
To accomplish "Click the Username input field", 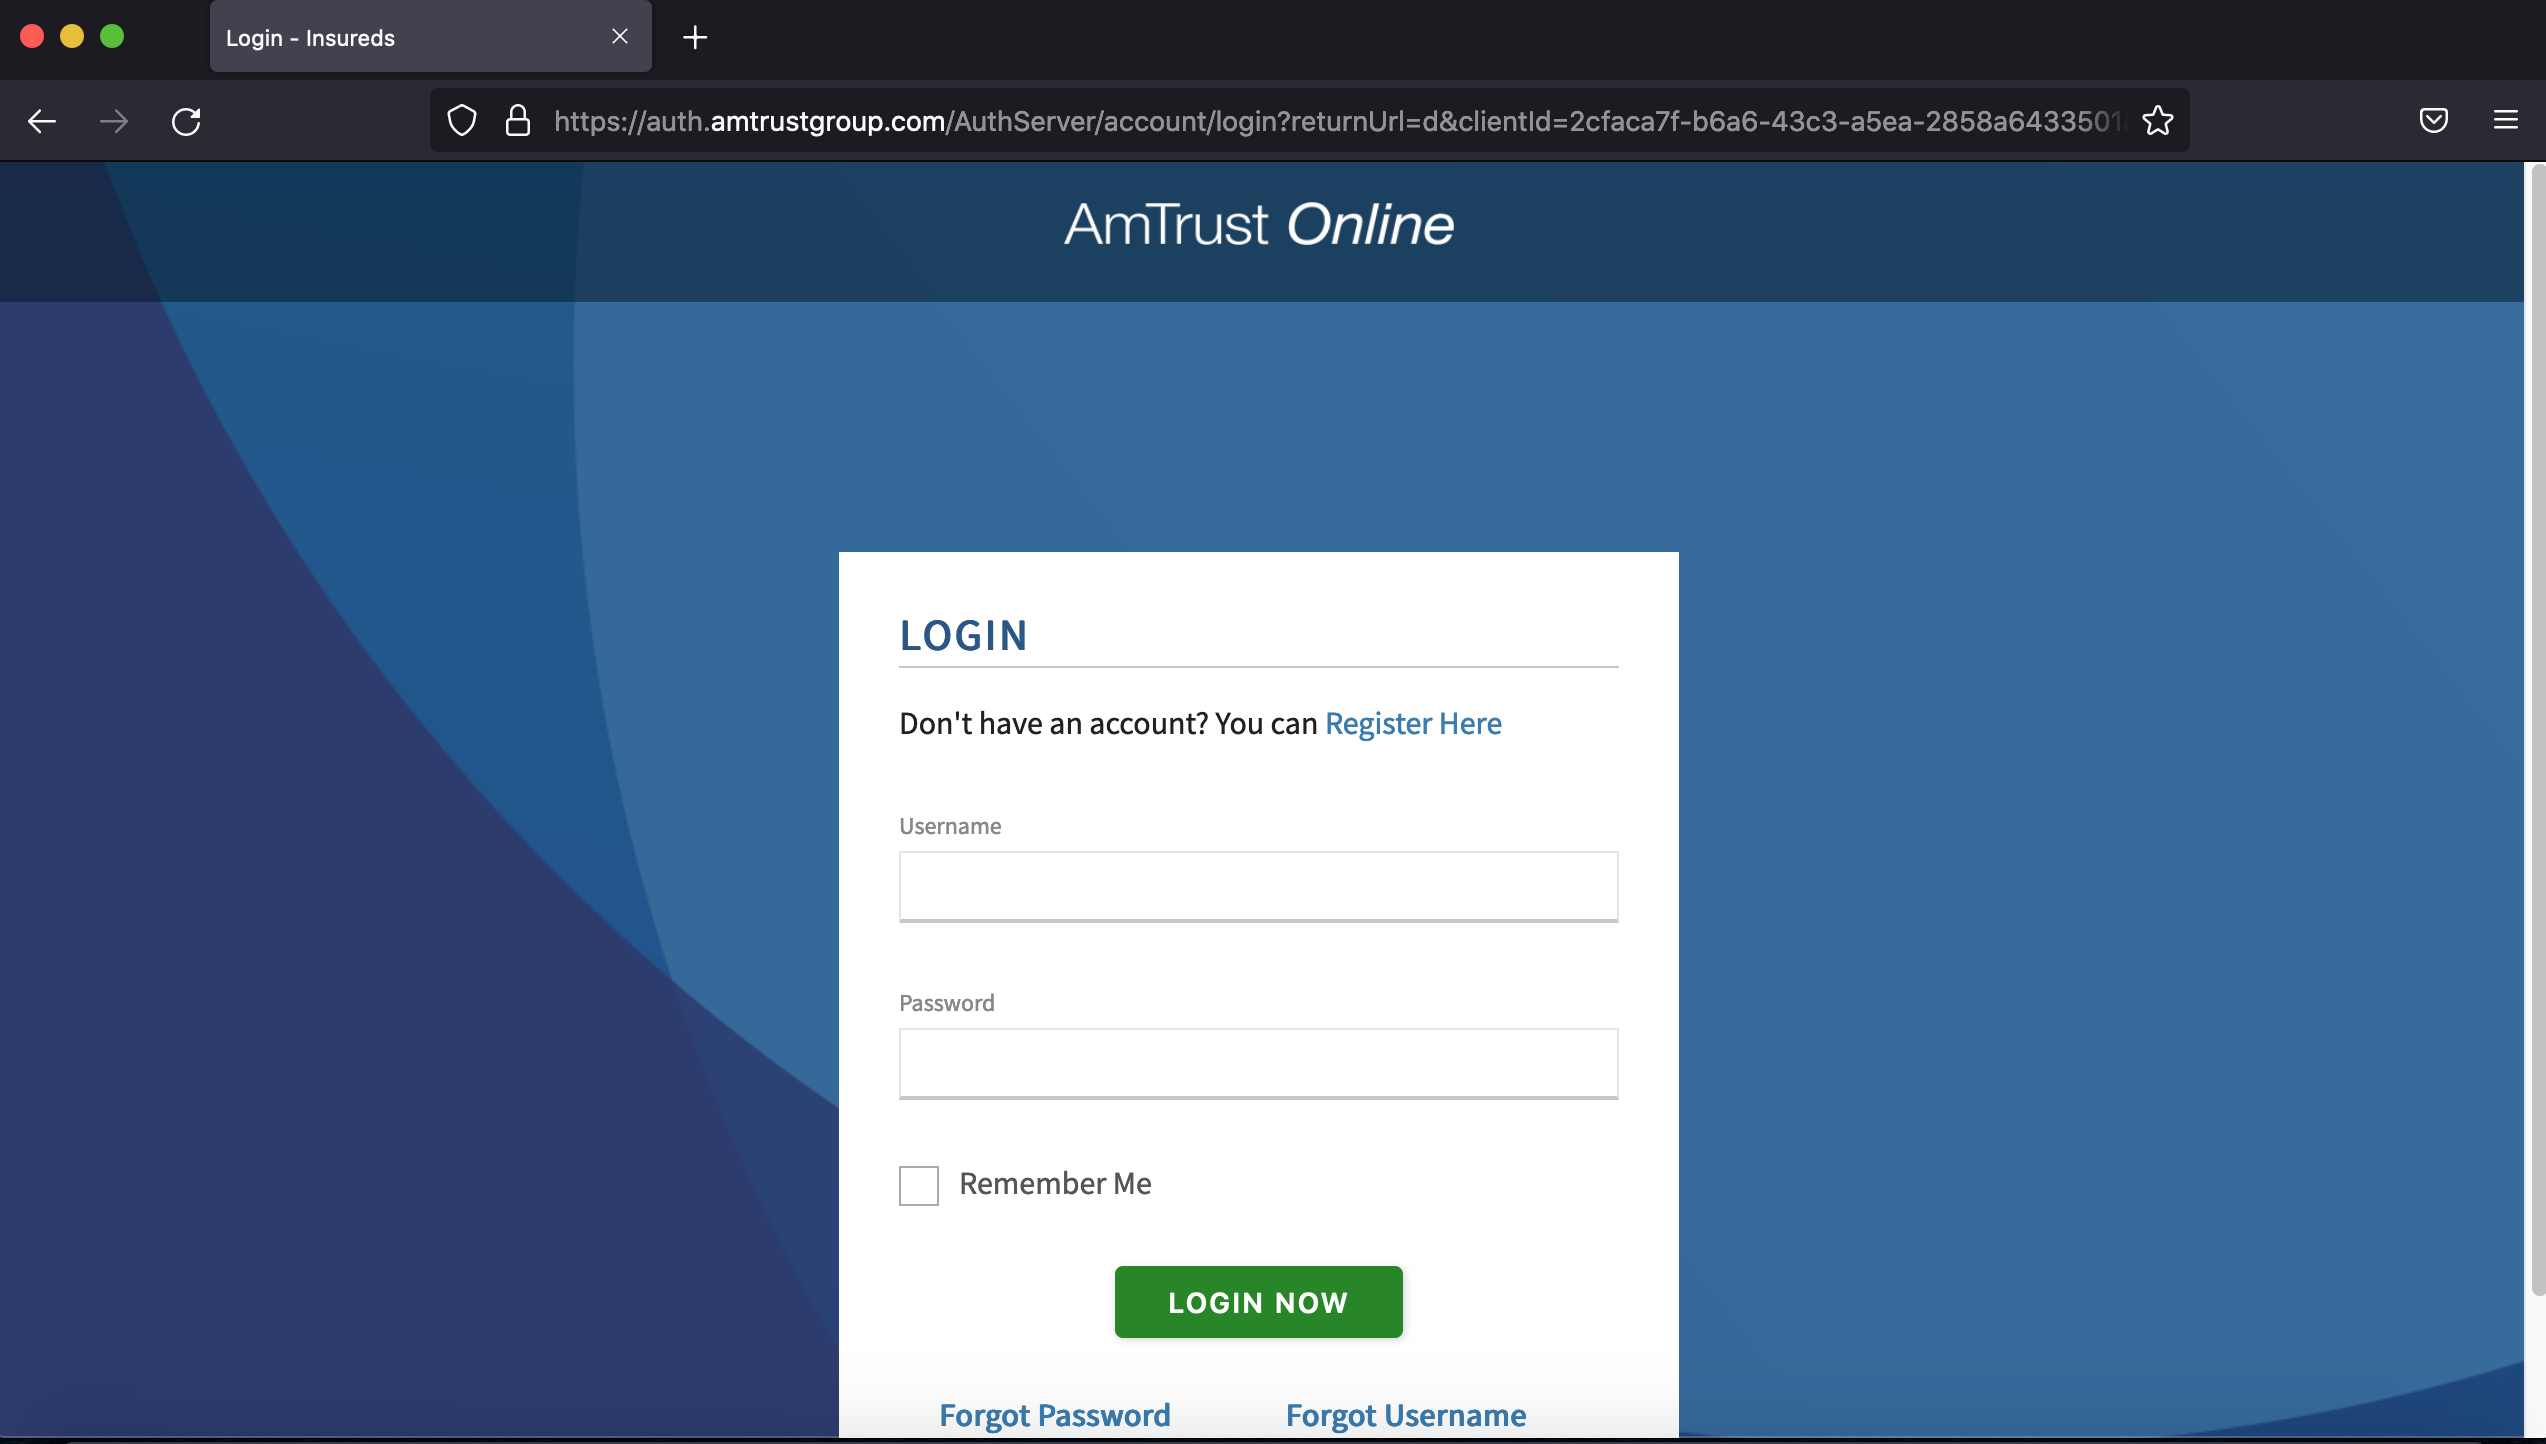I will click(x=1258, y=886).
